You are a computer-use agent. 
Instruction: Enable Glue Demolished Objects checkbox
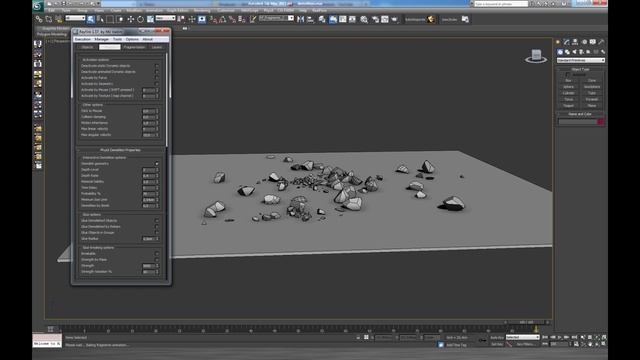pyautogui.click(x=157, y=220)
